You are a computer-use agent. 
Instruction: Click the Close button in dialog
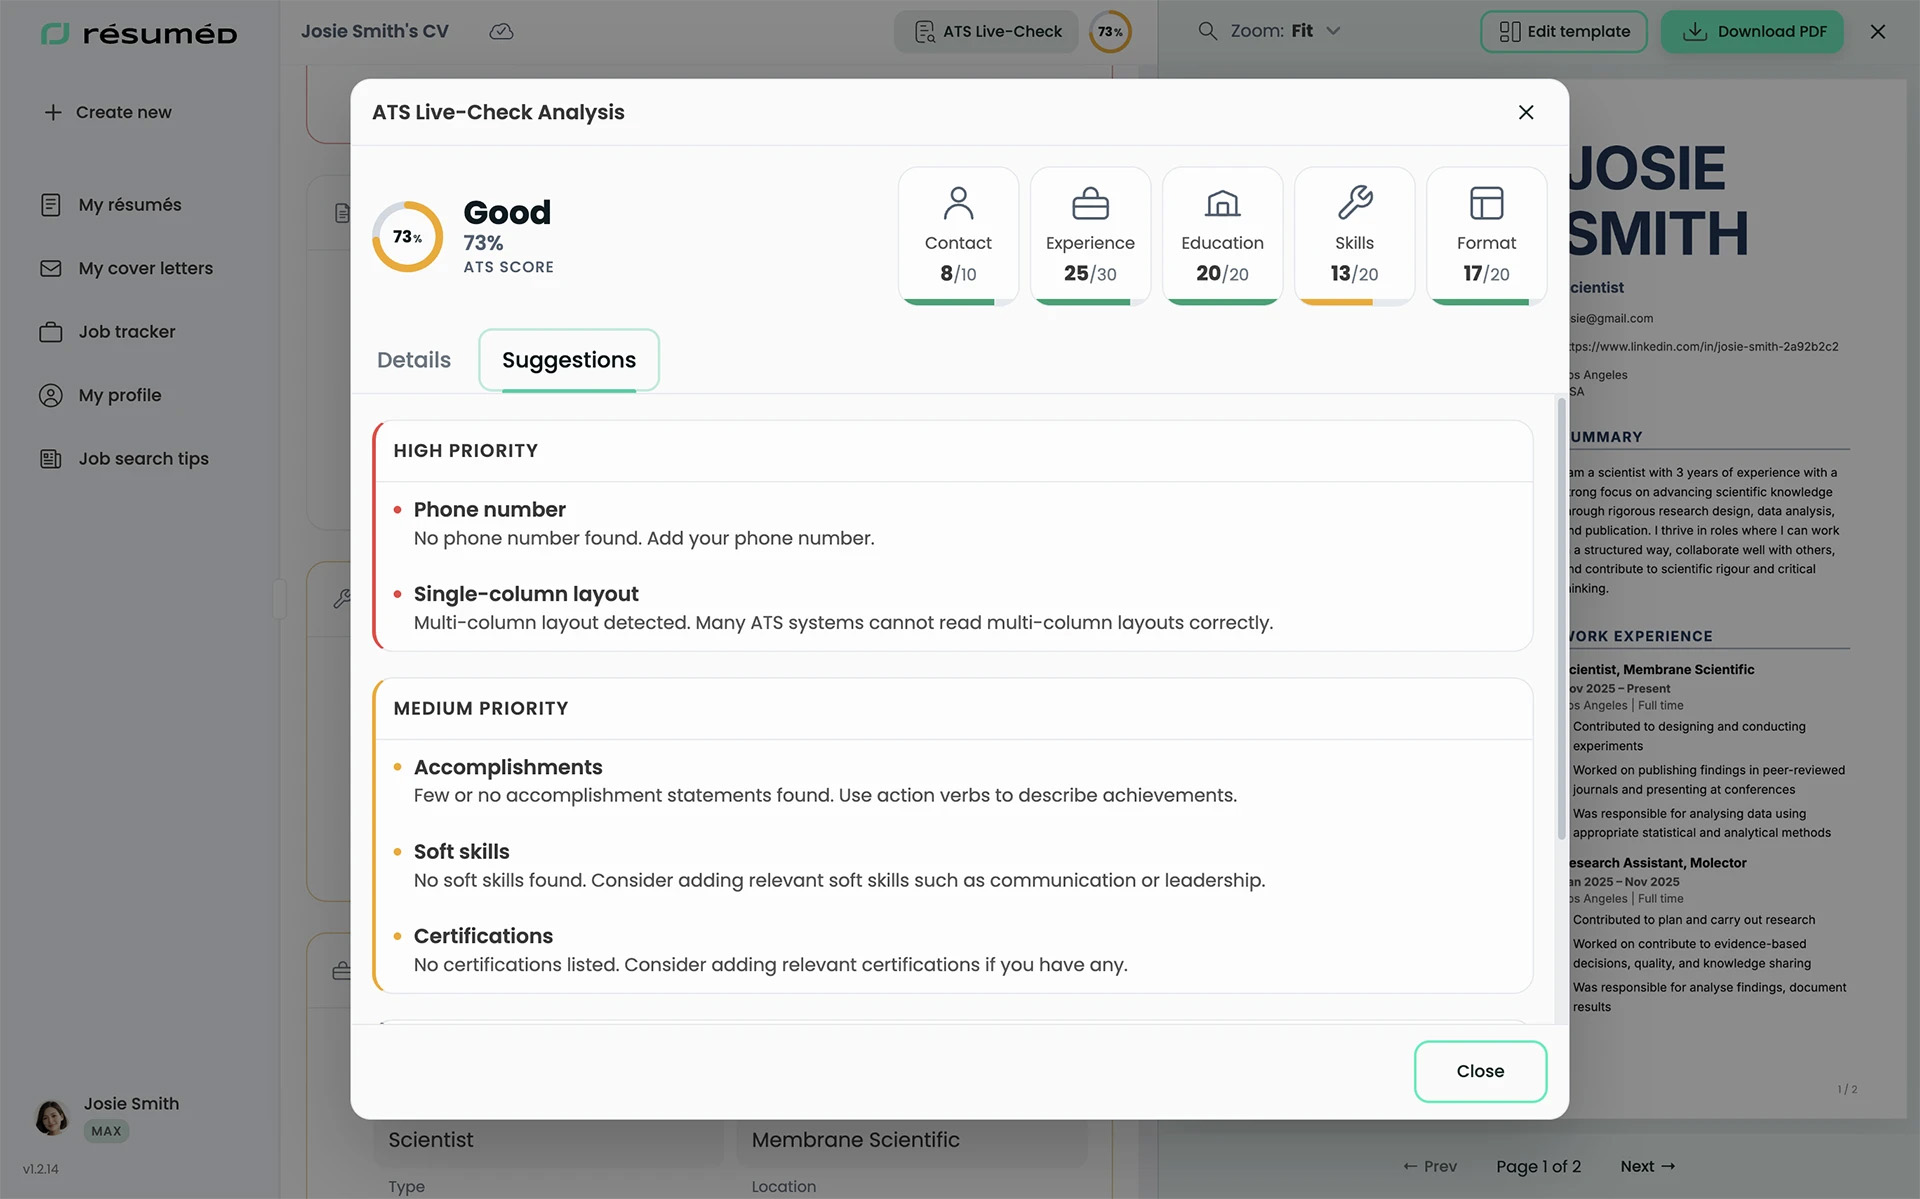1480,1071
